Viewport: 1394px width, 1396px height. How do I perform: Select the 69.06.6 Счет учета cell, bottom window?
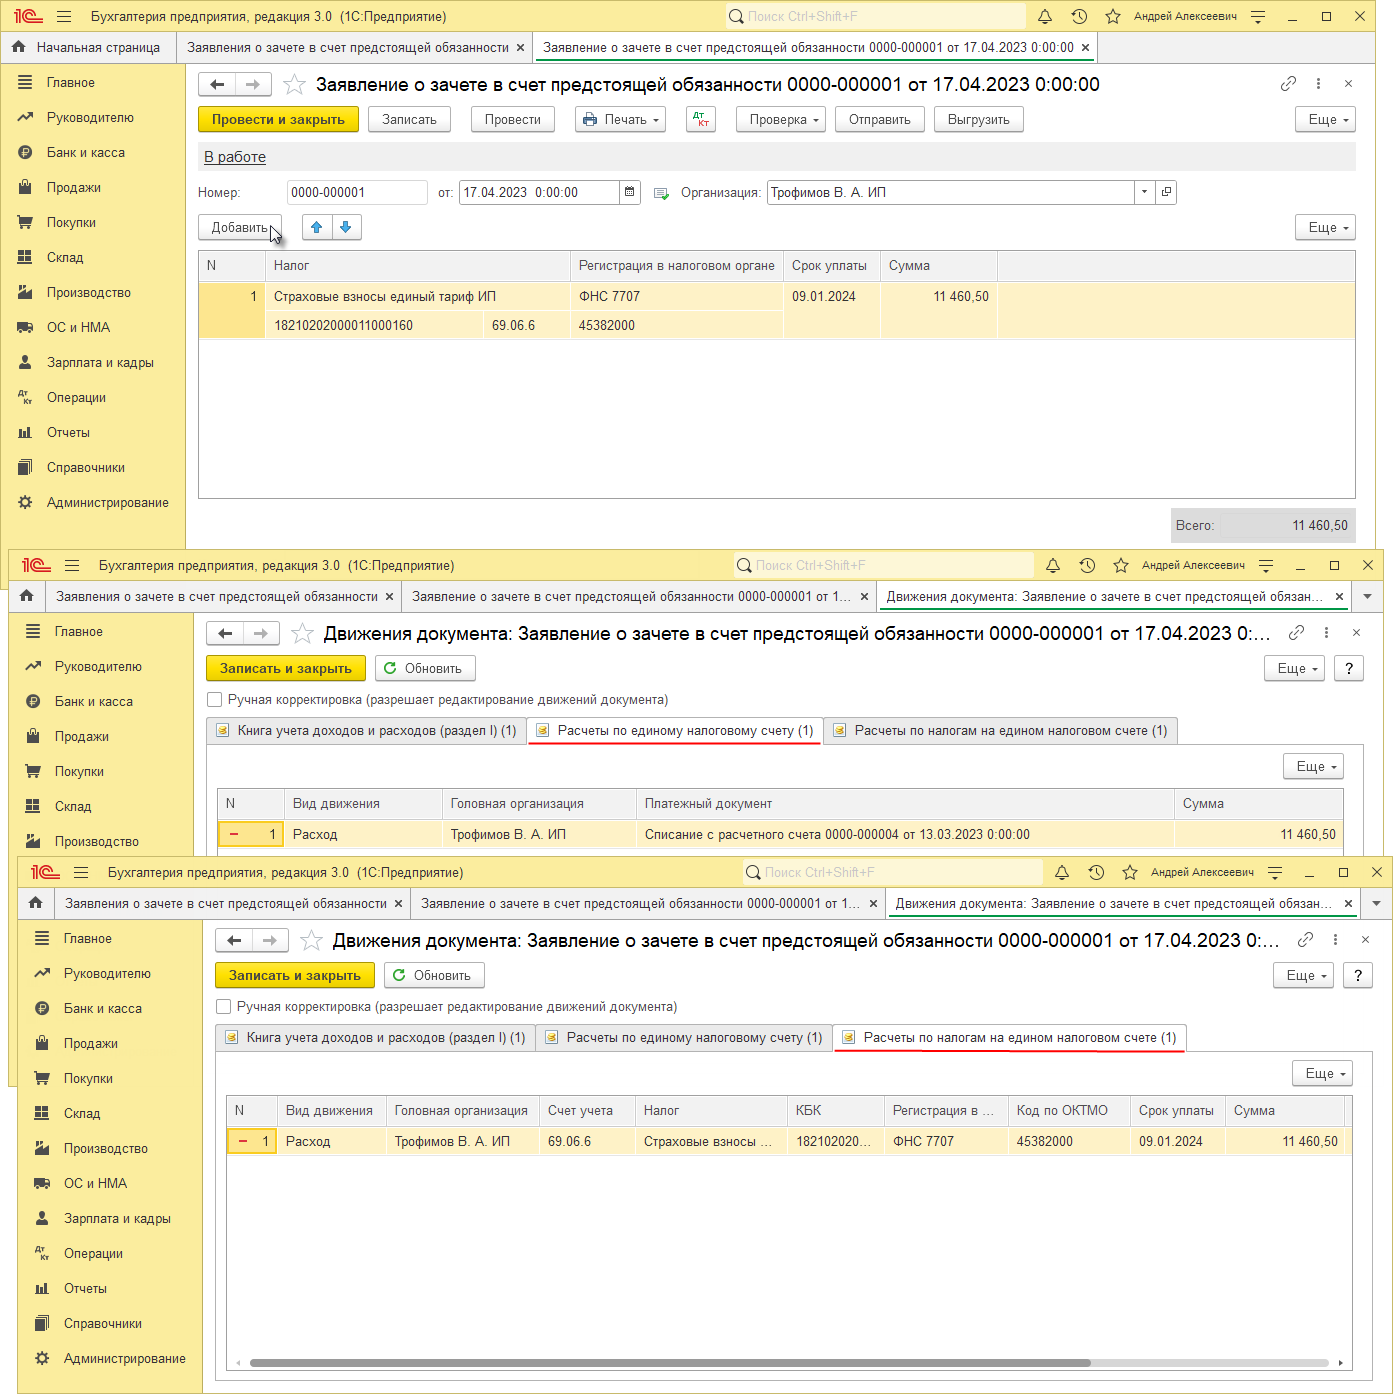(587, 1142)
